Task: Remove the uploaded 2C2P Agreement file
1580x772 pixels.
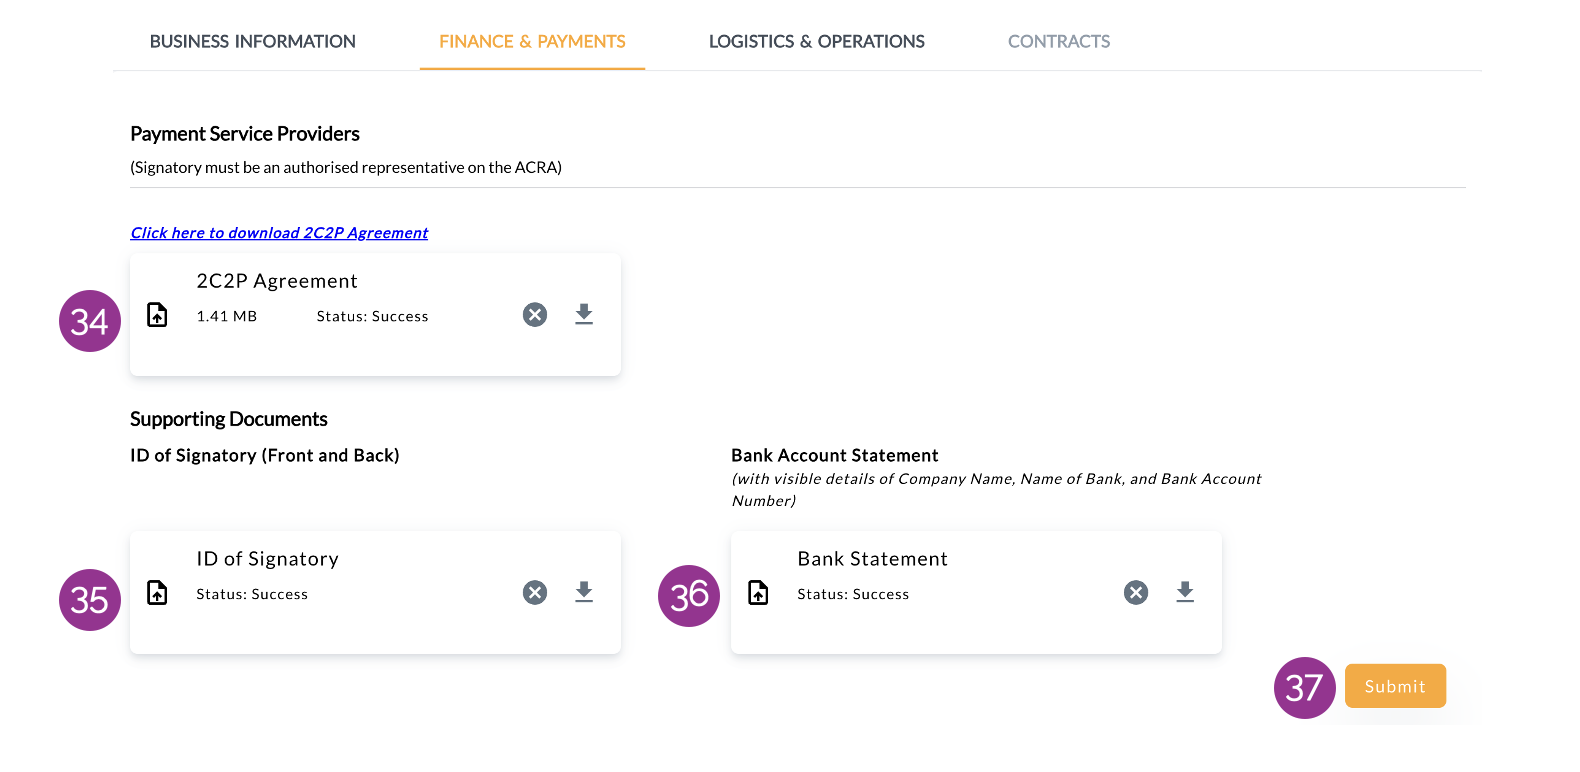Action: (x=535, y=315)
